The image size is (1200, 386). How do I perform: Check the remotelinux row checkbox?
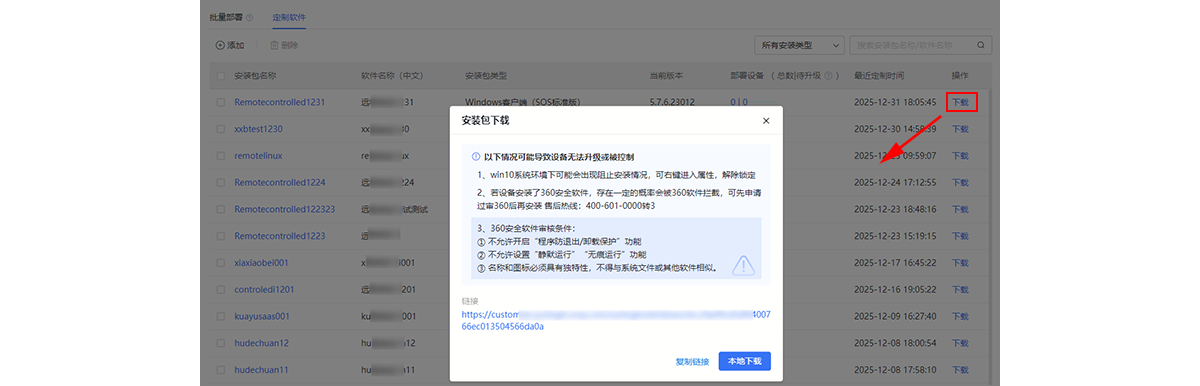tap(220, 156)
